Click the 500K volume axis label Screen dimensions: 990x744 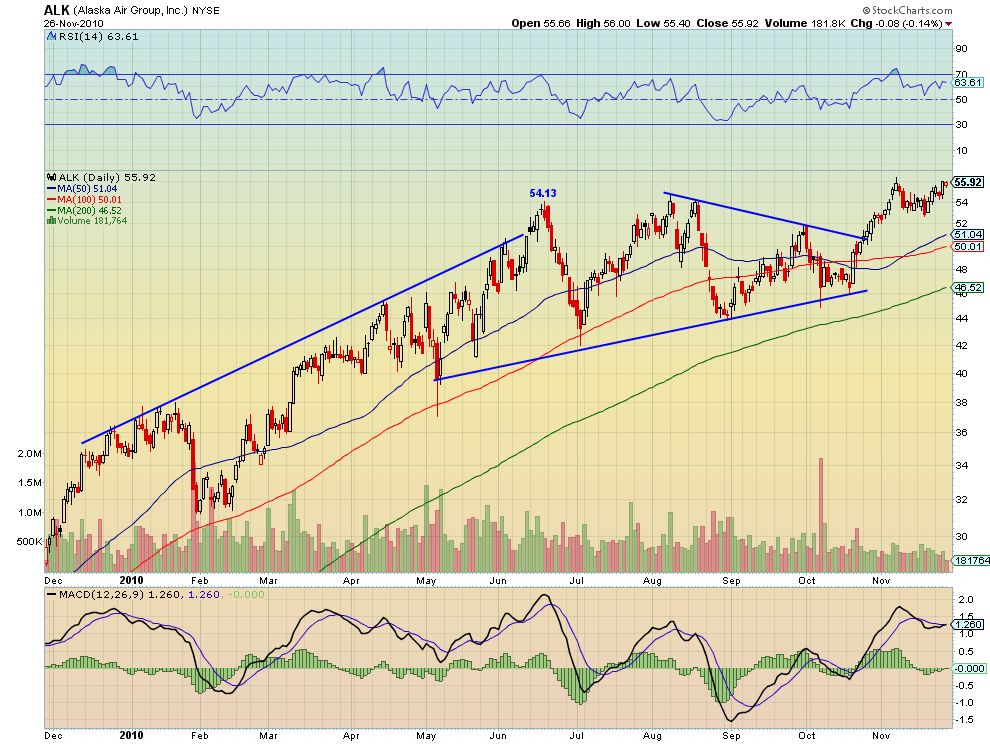(x=29, y=541)
